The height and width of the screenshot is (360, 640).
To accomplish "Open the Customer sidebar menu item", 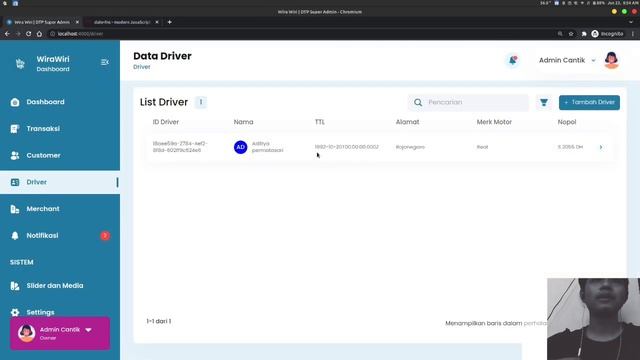I will pyautogui.click(x=60, y=156).
